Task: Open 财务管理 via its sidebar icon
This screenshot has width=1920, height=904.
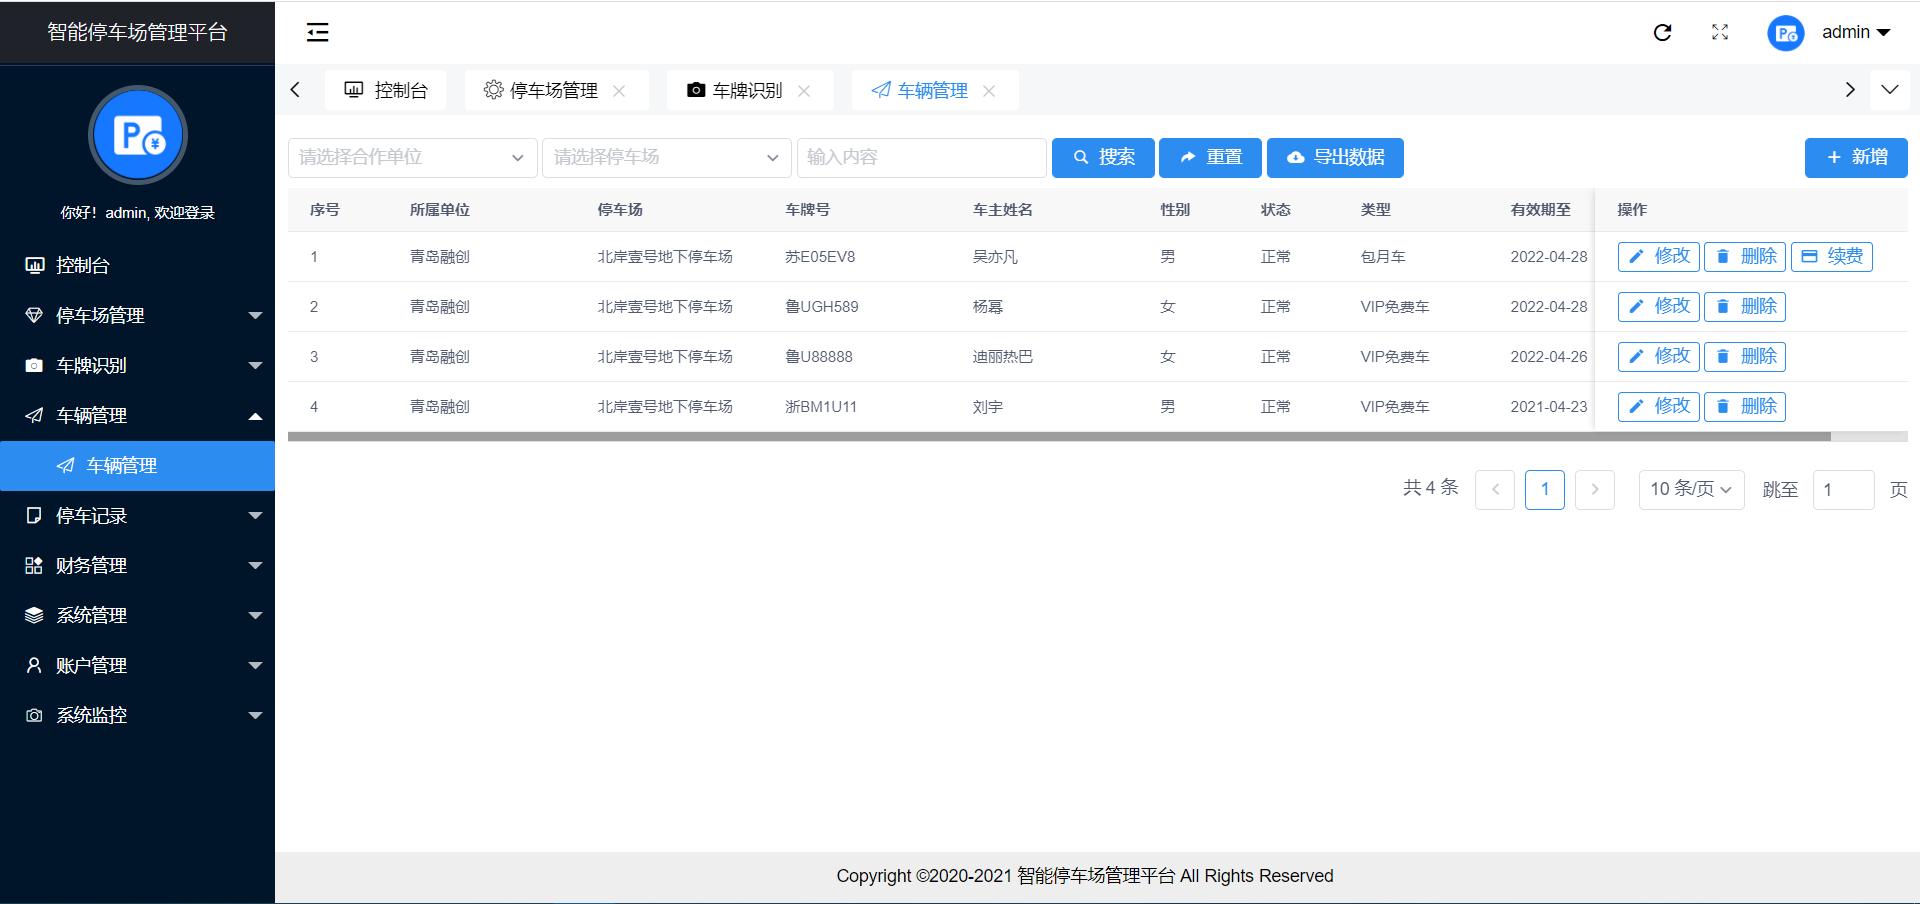Action: point(33,565)
